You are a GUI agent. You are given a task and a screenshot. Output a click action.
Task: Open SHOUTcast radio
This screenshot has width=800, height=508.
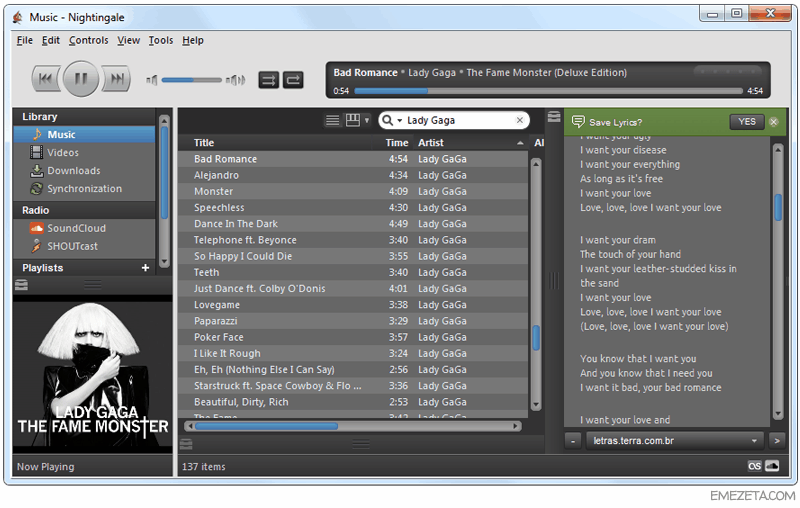coord(85,246)
